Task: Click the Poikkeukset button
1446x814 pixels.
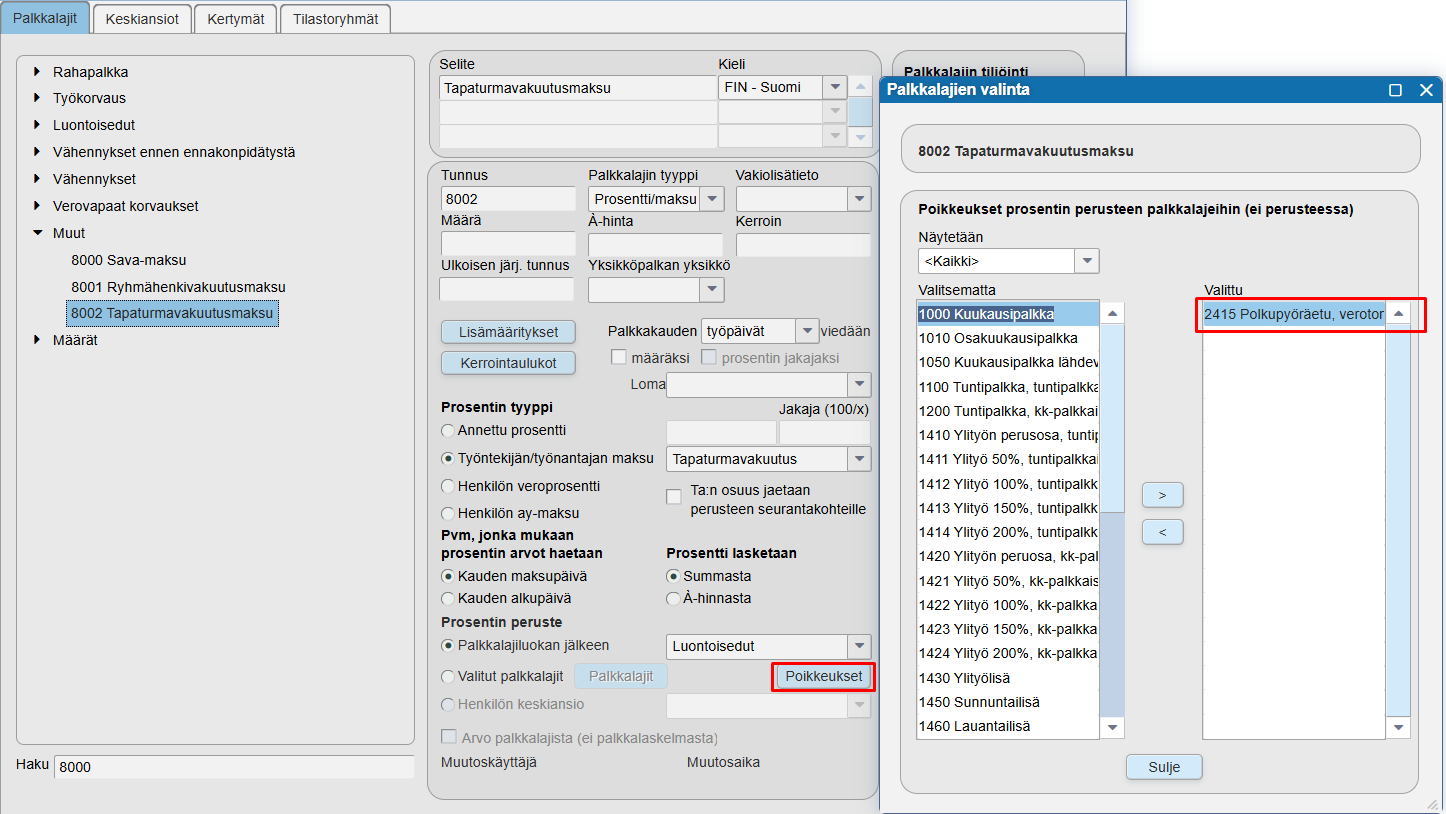Action: click(x=824, y=676)
